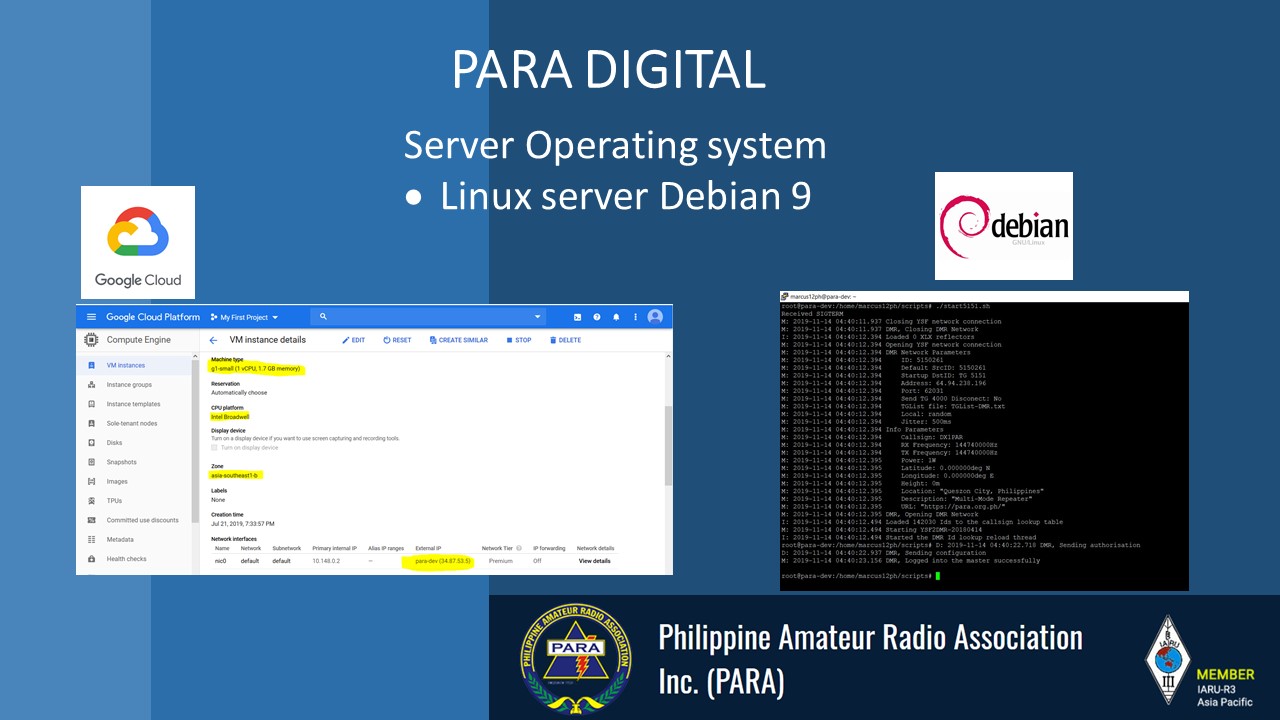Viewport: 1280px width, 720px height.
Task: Click the STOP button
Action: (519, 340)
